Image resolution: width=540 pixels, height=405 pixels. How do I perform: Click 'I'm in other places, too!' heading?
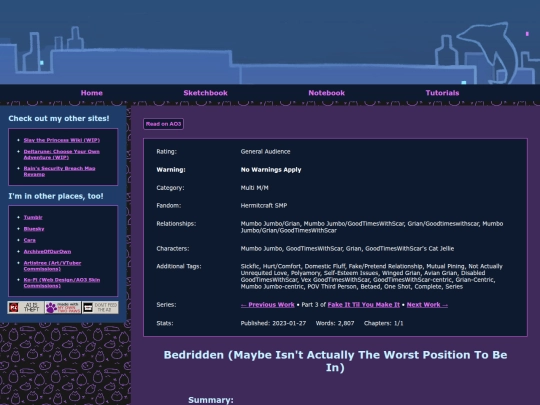point(56,196)
